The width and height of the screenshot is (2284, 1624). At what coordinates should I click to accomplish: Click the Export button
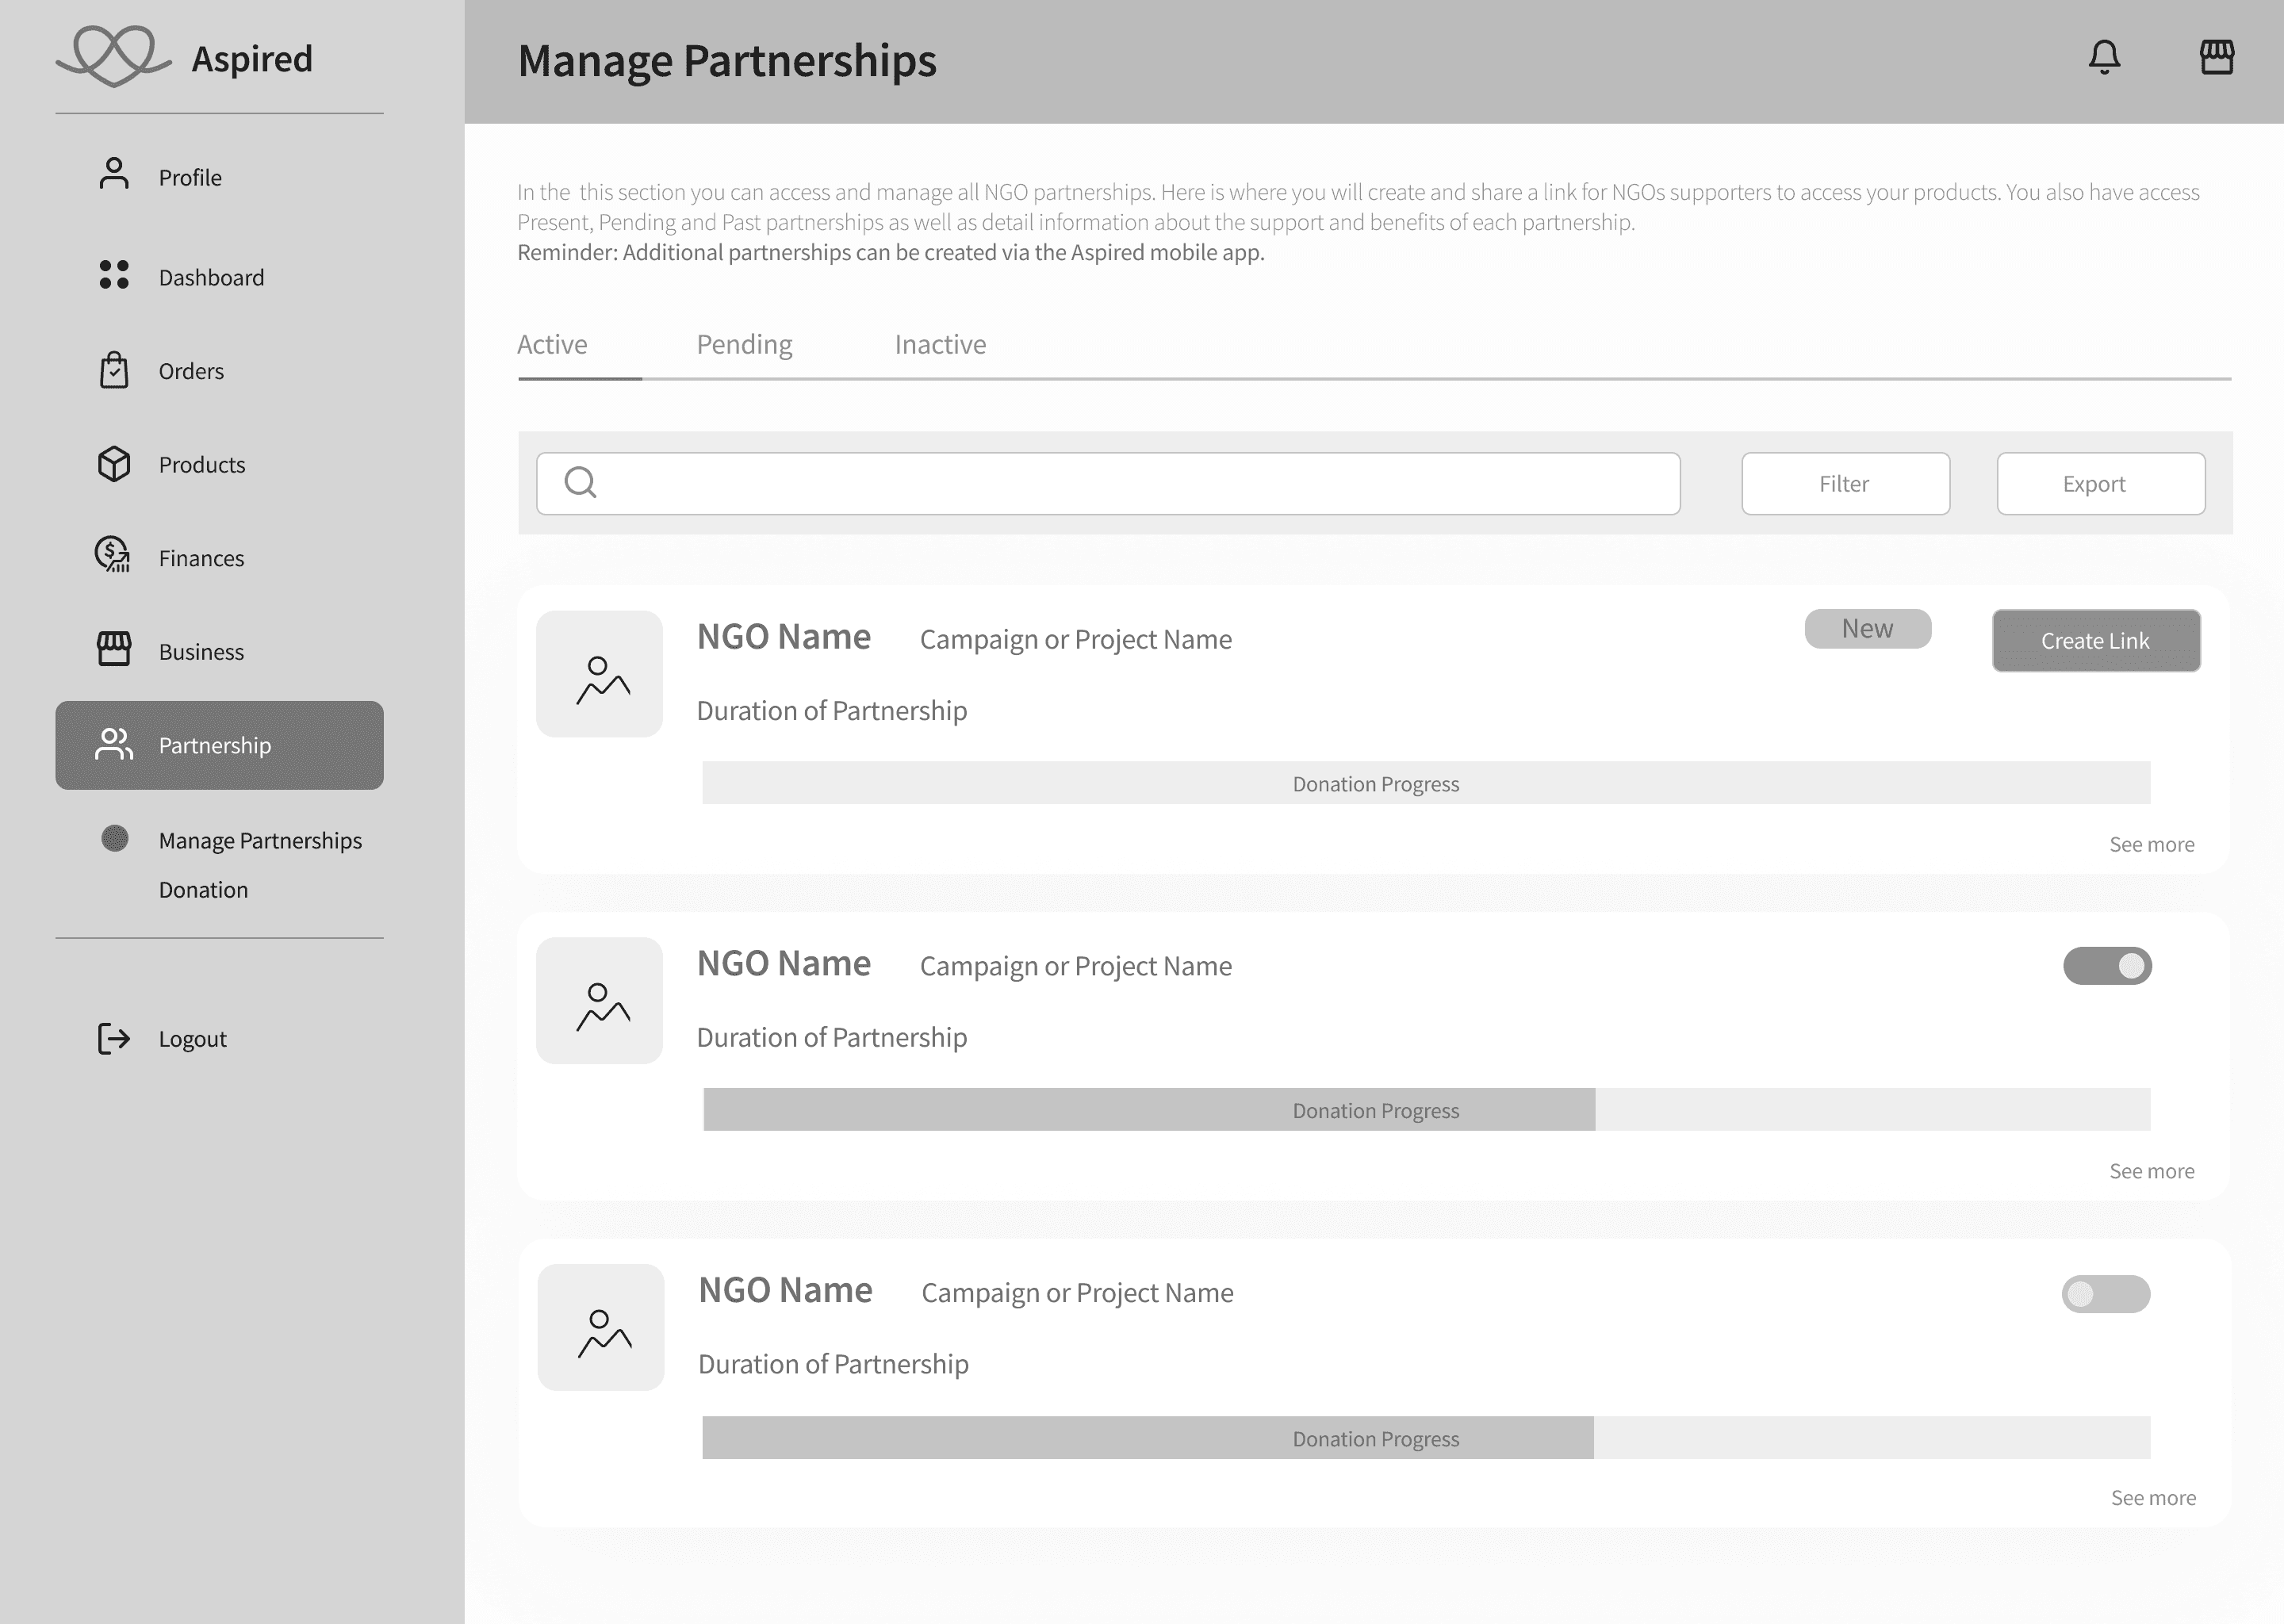click(x=2100, y=484)
